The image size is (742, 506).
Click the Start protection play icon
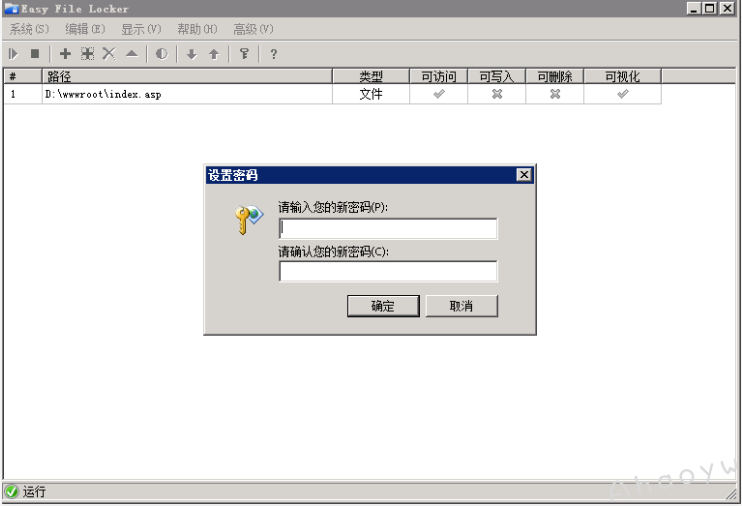[14, 54]
